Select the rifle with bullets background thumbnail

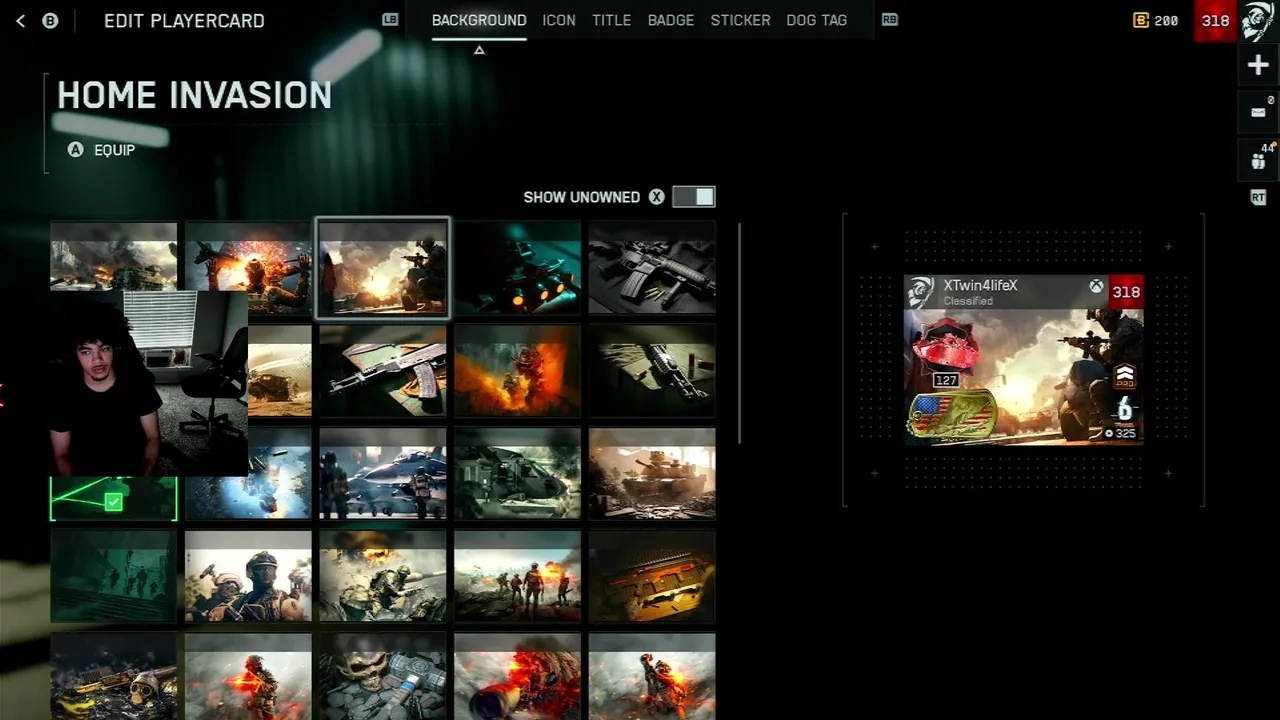(x=652, y=268)
